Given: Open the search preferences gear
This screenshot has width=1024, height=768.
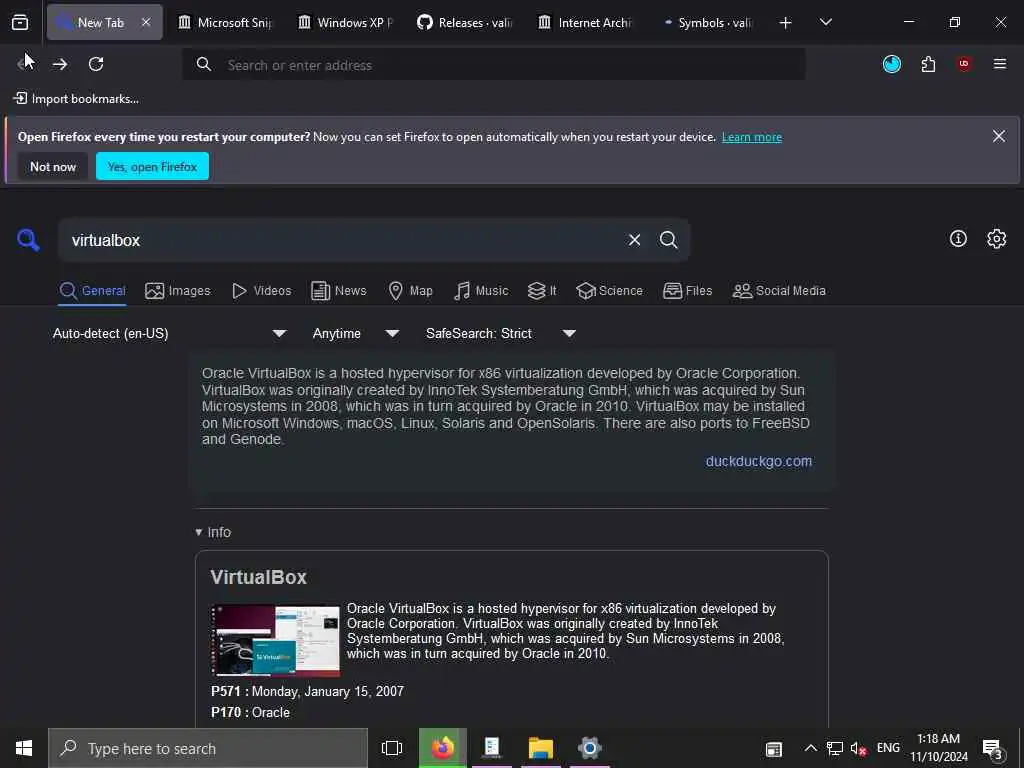Looking at the screenshot, I should 996,239.
